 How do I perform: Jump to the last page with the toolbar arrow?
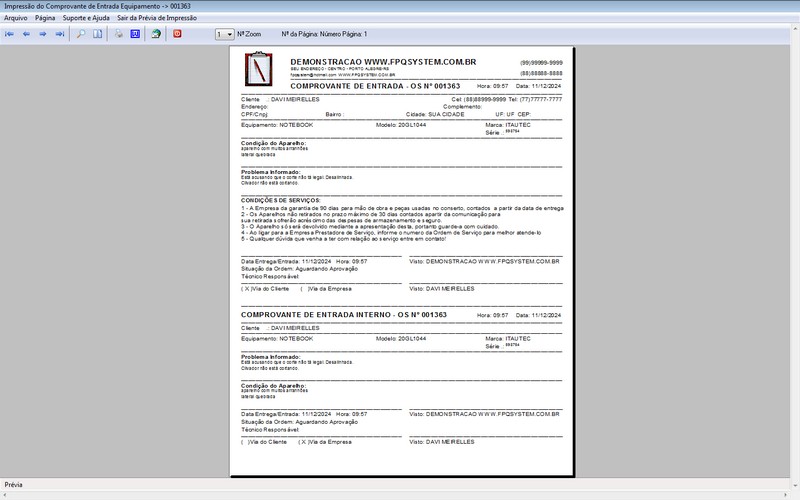[x=60, y=34]
